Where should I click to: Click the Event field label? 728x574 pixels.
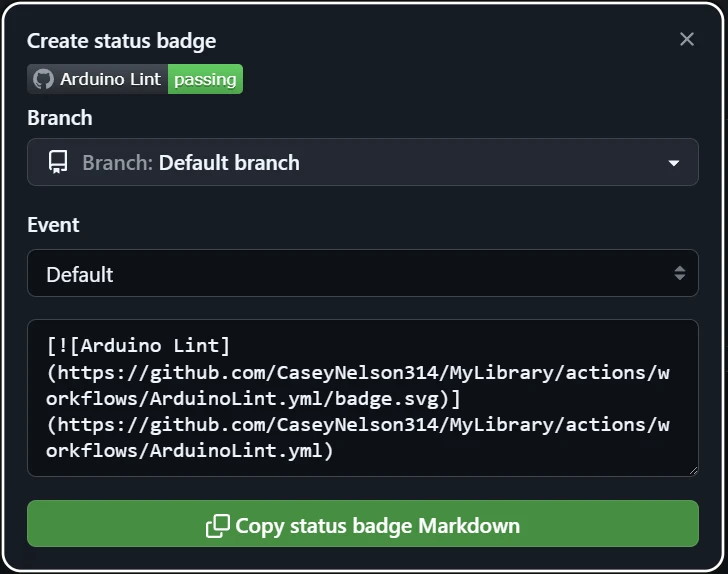point(53,225)
